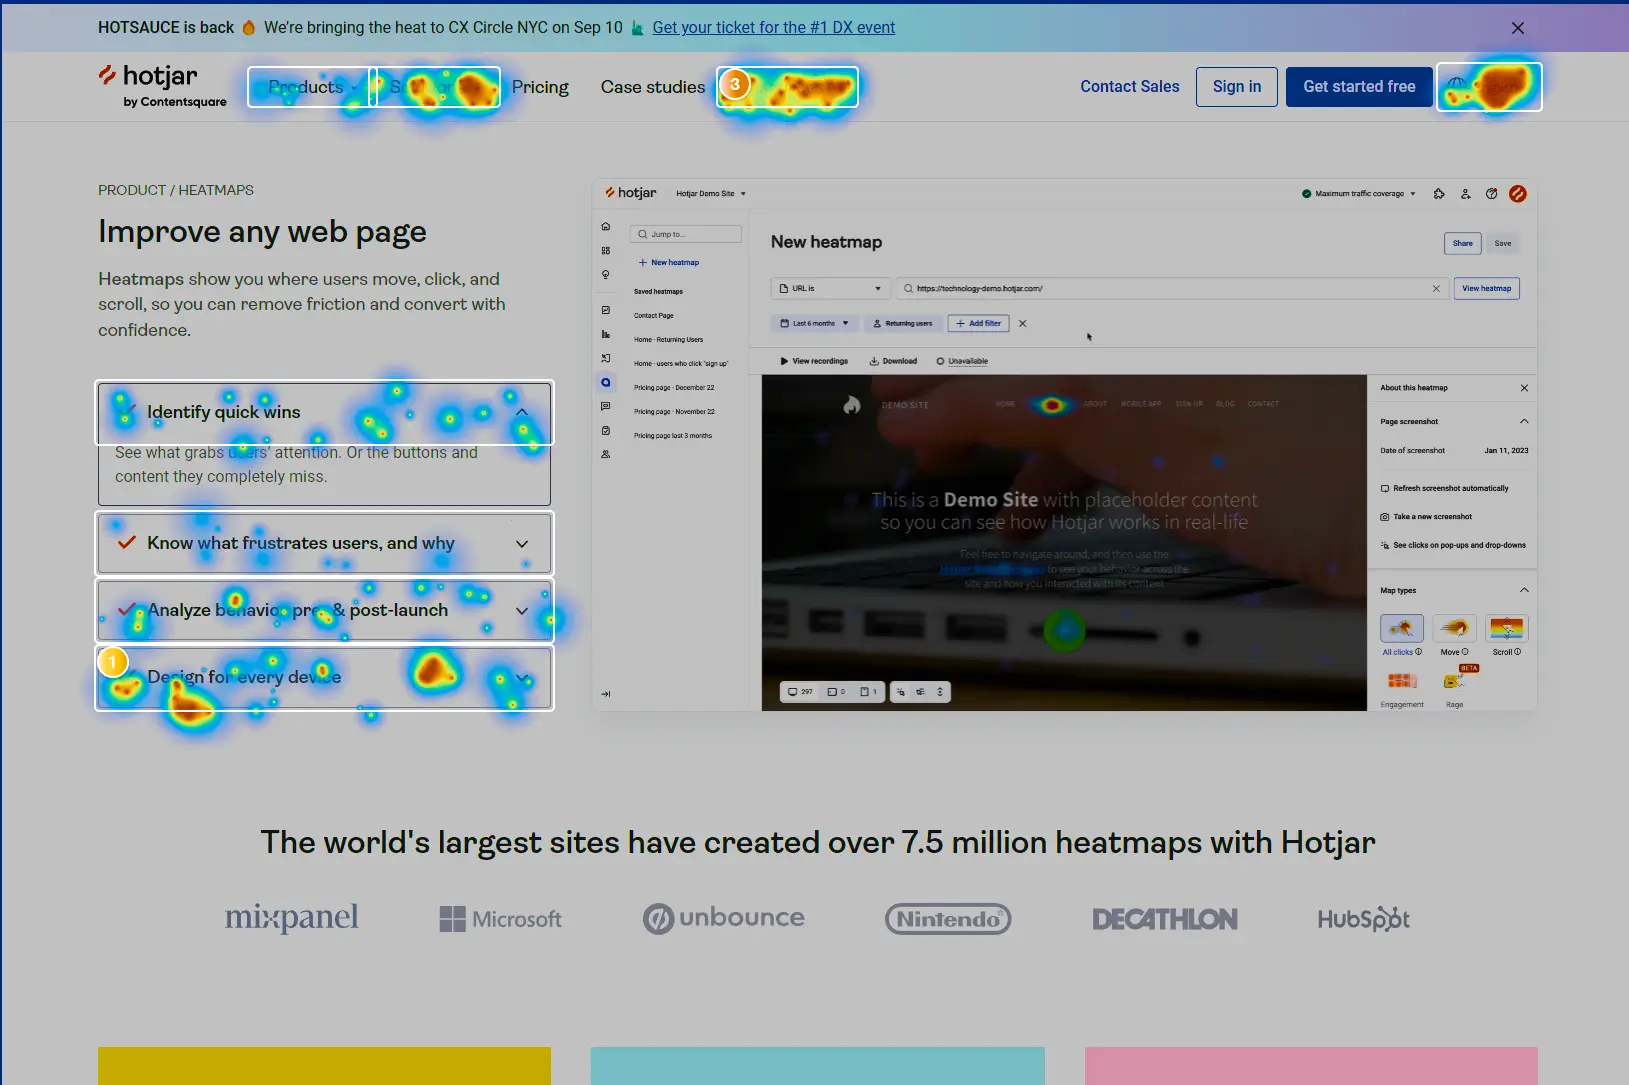Click the lightbulb highlights icon in sidebar
This screenshot has width=1629, height=1085.
pos(605,275)
